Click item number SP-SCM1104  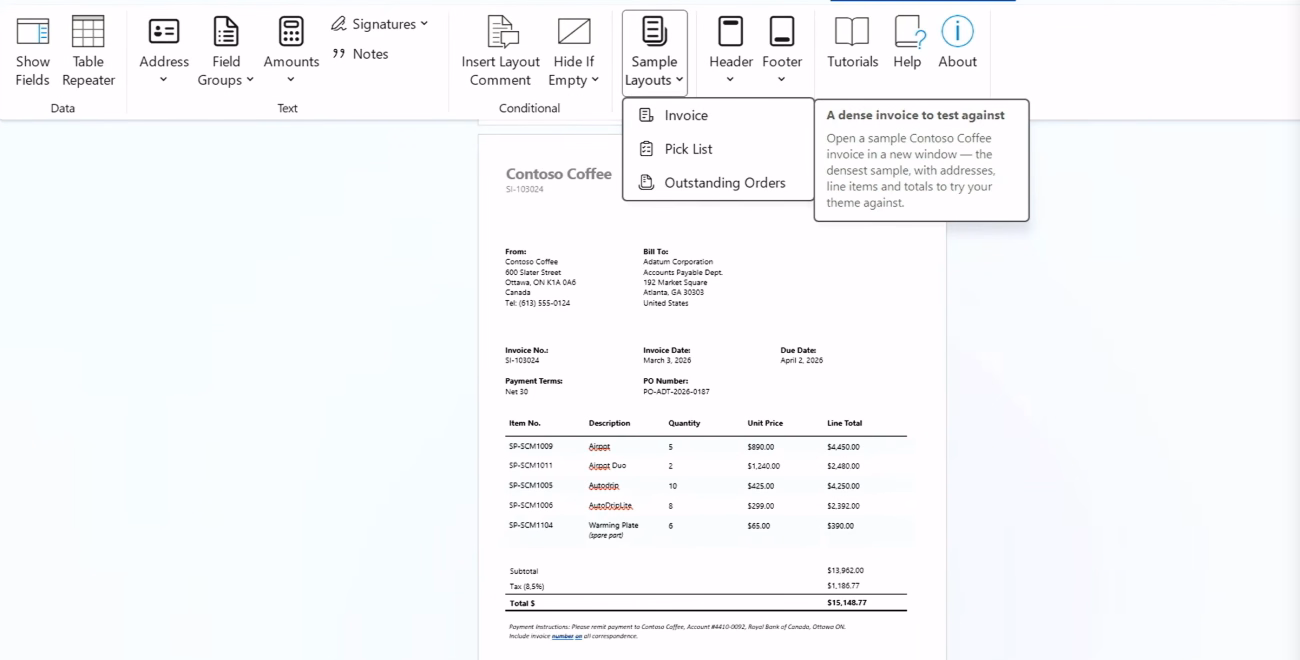[531, 525]
